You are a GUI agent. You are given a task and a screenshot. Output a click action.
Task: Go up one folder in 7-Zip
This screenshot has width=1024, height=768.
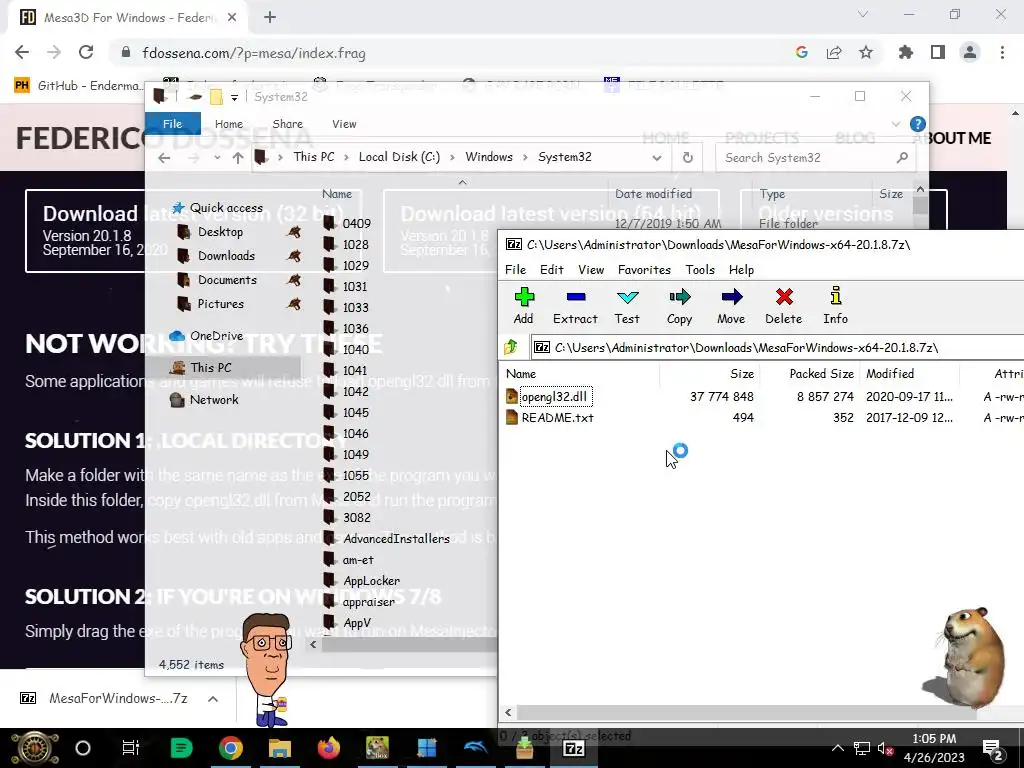coord(511,347)
